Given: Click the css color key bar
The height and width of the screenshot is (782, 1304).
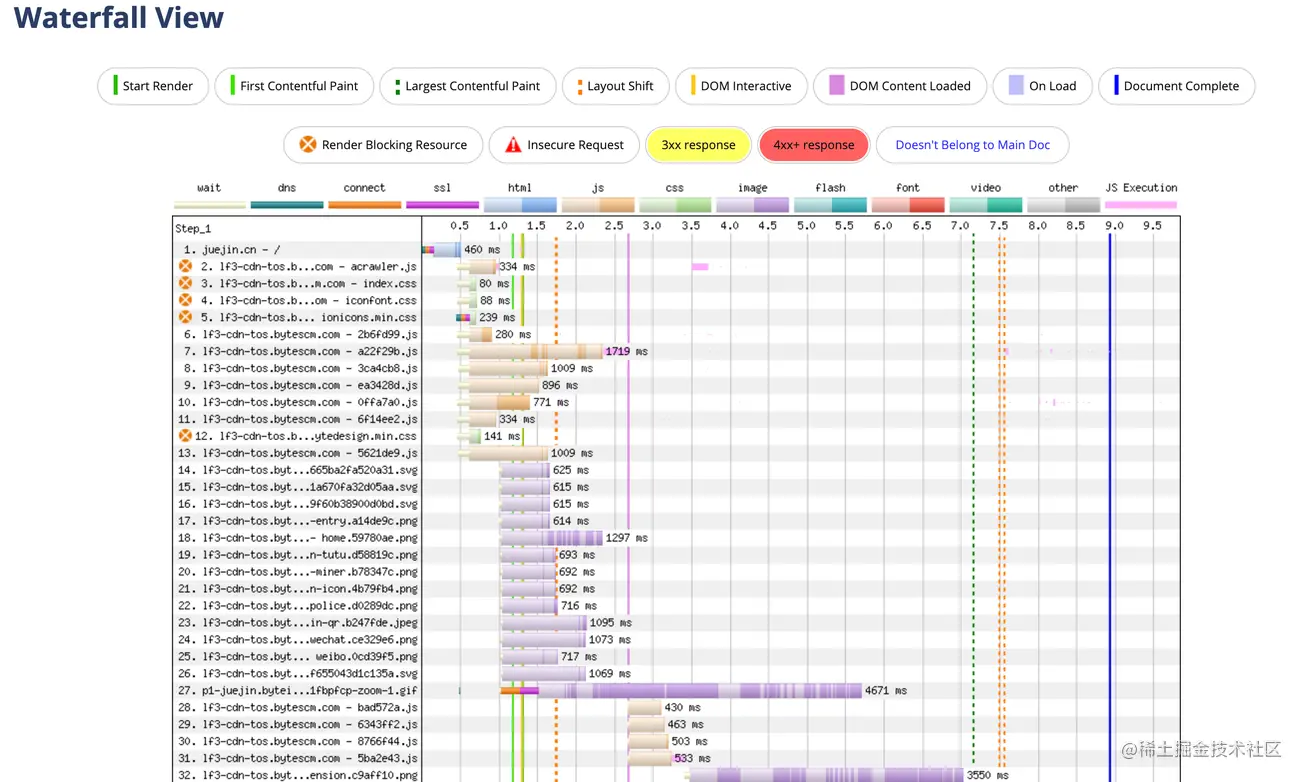Looking at the screenshot, I should tap(675, 205).
